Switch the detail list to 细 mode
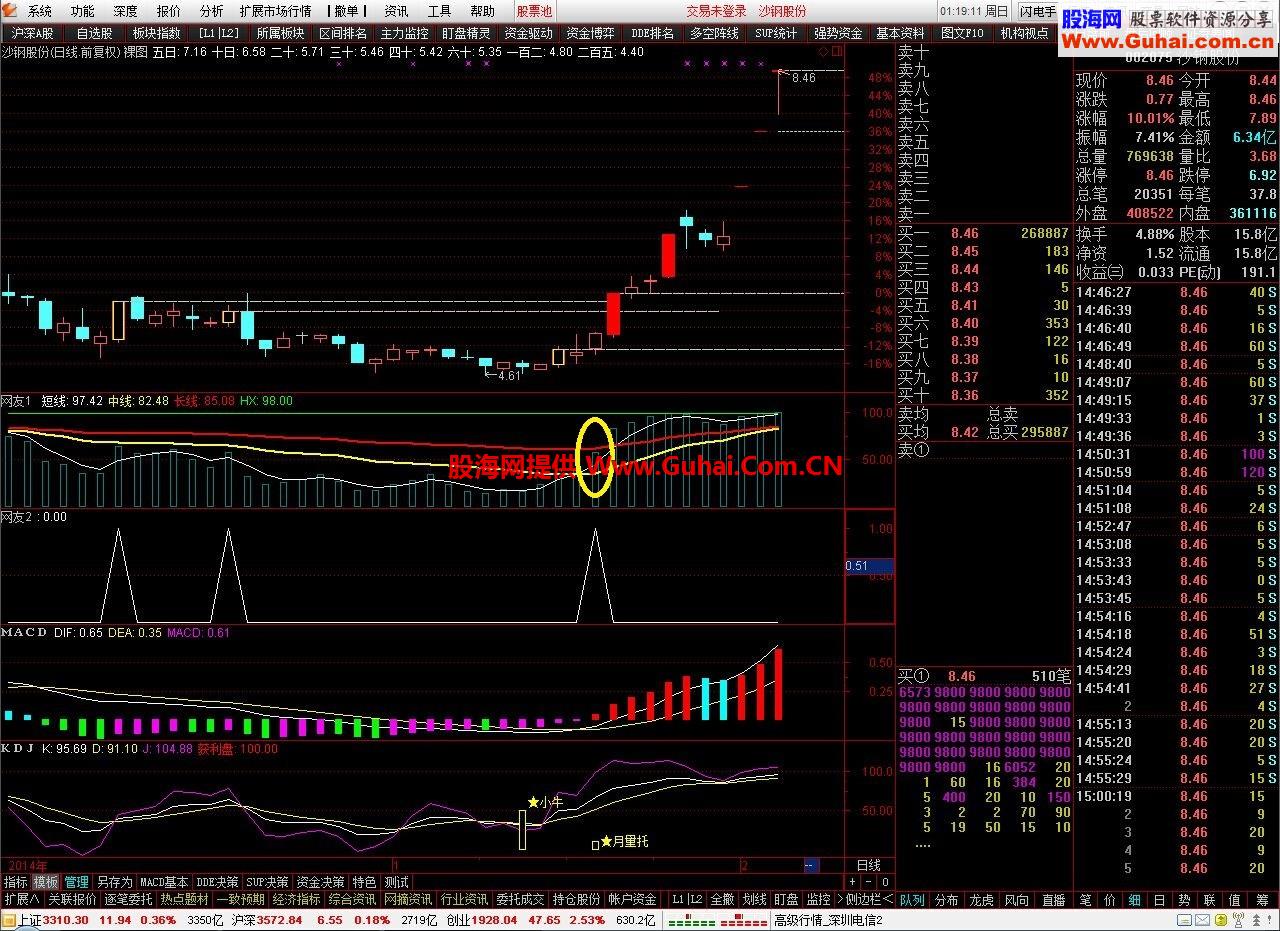The image size is (1280, 931). point(1135,900)
